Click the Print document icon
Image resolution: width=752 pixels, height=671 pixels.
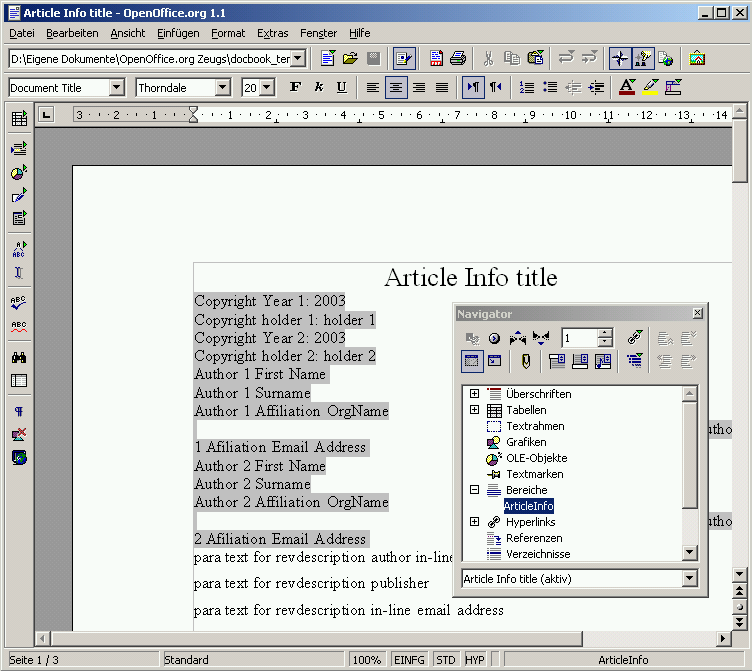[457, 58]
